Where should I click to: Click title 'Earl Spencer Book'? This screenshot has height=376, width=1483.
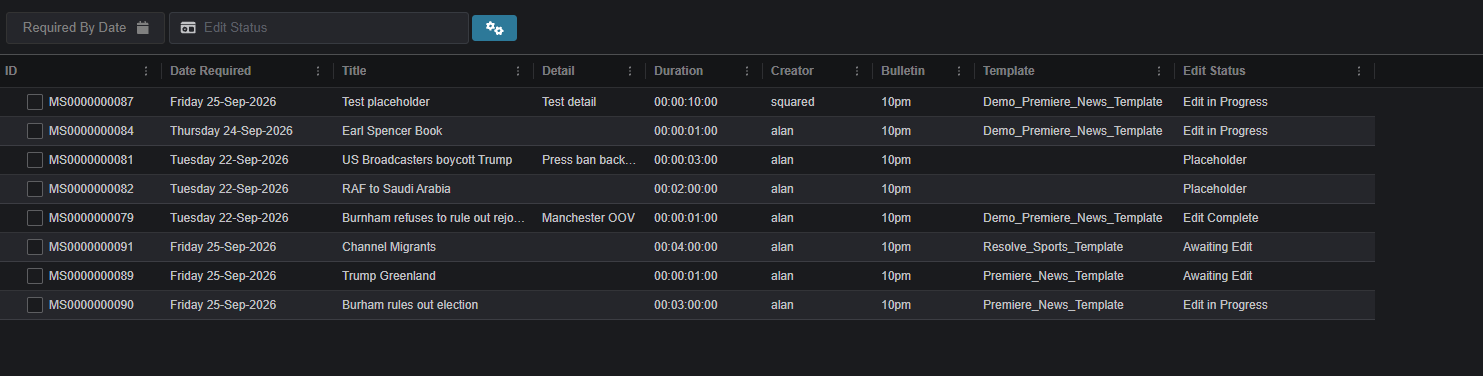(x=392, y=131)
